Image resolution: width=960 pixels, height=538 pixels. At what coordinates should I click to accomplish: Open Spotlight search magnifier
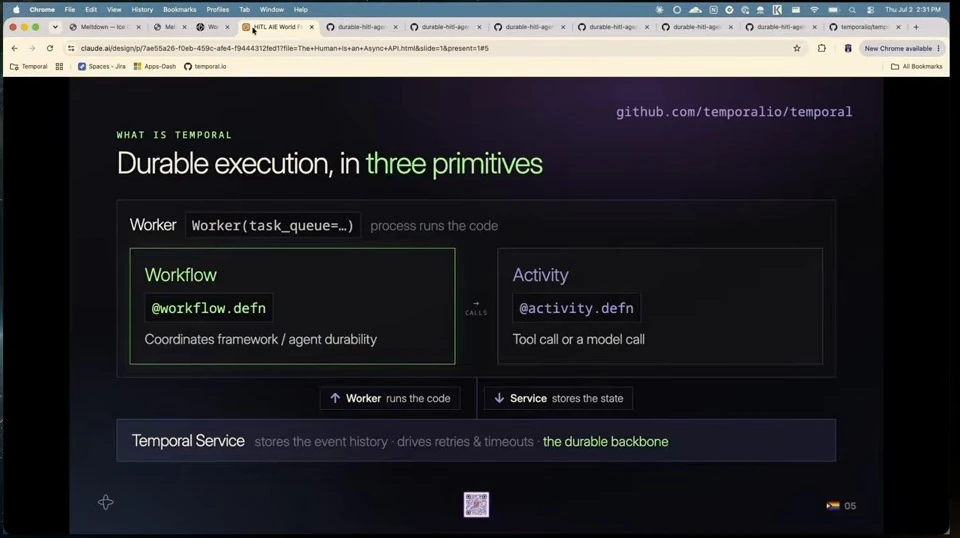pos(852,10)
